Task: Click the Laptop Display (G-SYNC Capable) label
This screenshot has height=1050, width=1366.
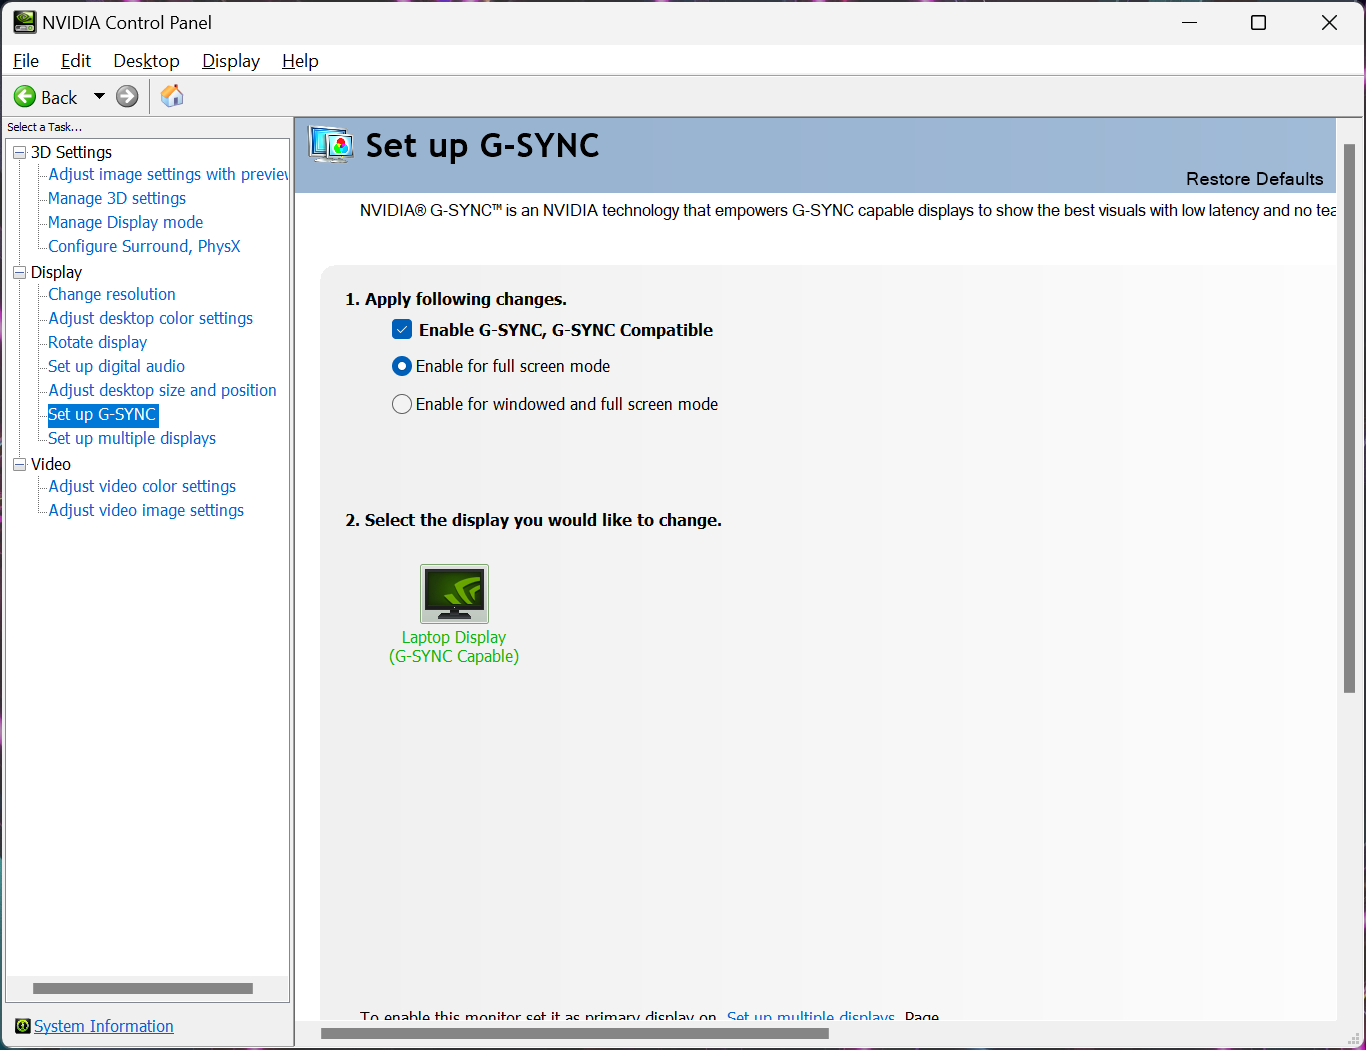Action: (454, 647)
